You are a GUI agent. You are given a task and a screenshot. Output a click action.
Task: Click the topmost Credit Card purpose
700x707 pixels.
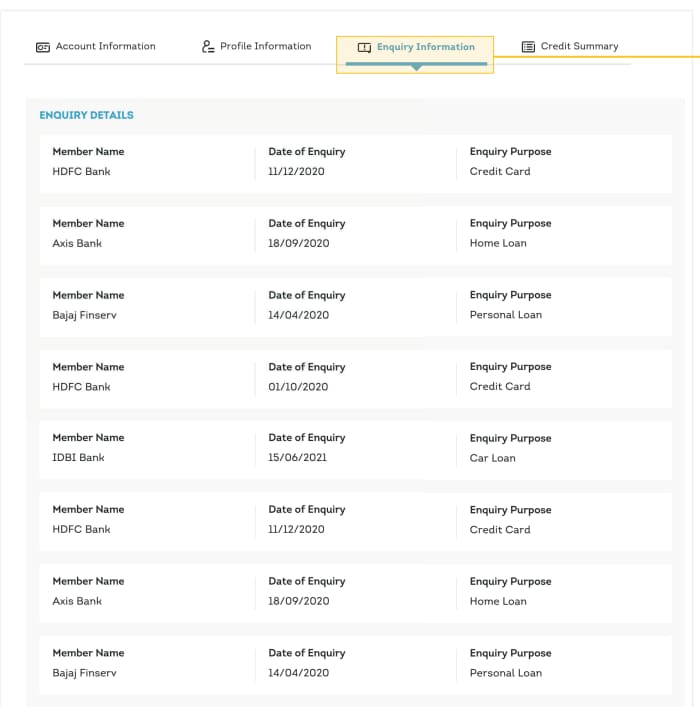(500, 172)
